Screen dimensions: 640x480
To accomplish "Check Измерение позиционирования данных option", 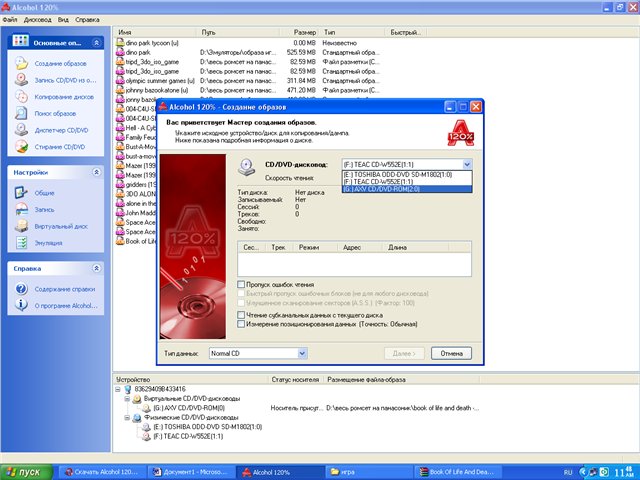I will [x=240, y=322].
